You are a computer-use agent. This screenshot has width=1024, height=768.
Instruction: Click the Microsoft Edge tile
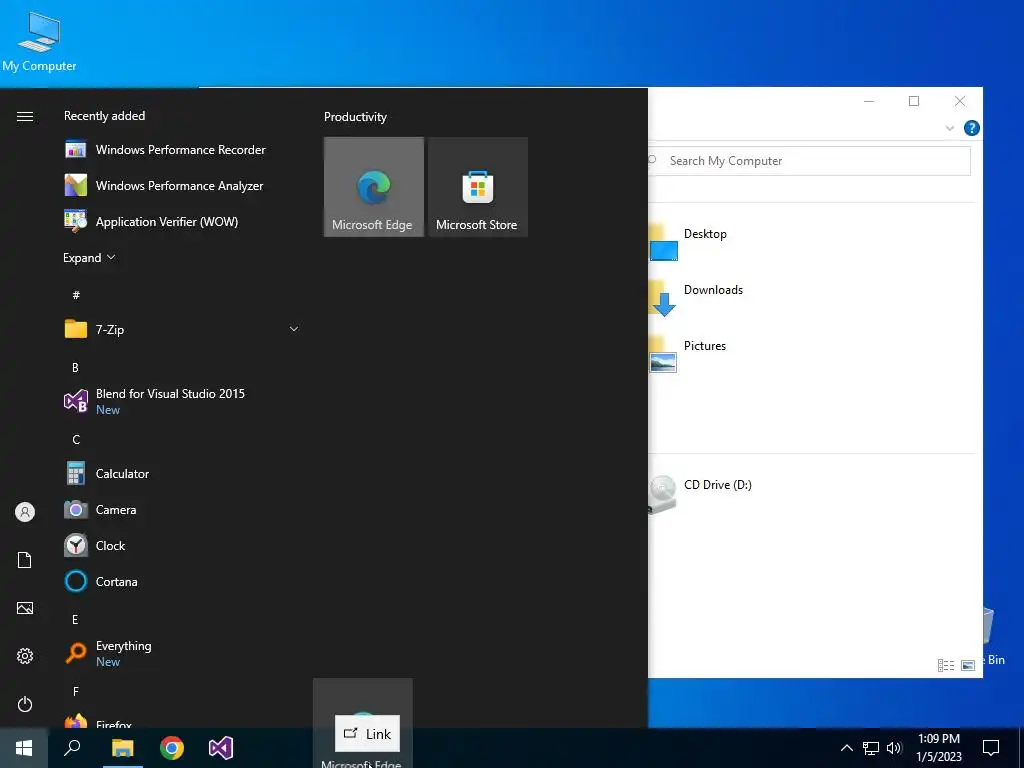374,187
